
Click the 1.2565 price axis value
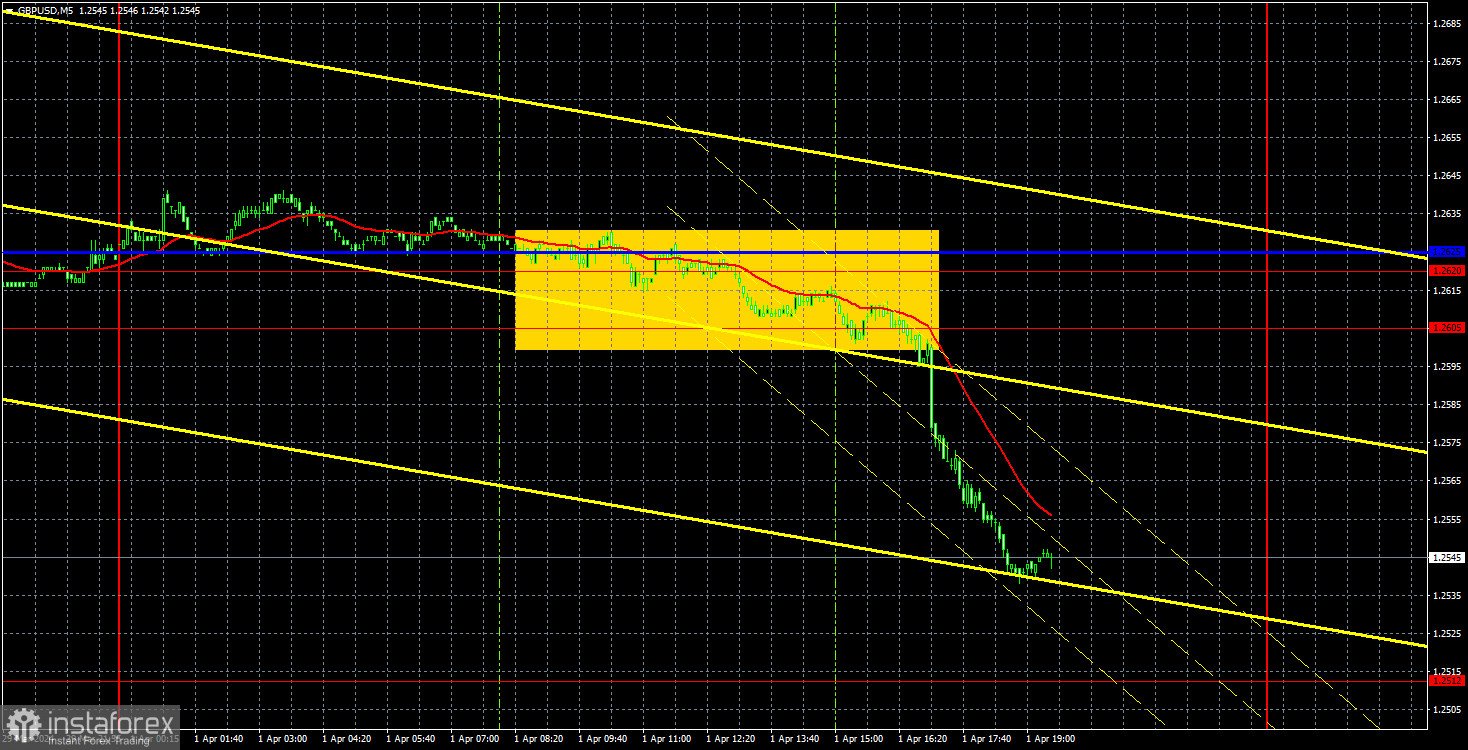tap(1447, 480)
